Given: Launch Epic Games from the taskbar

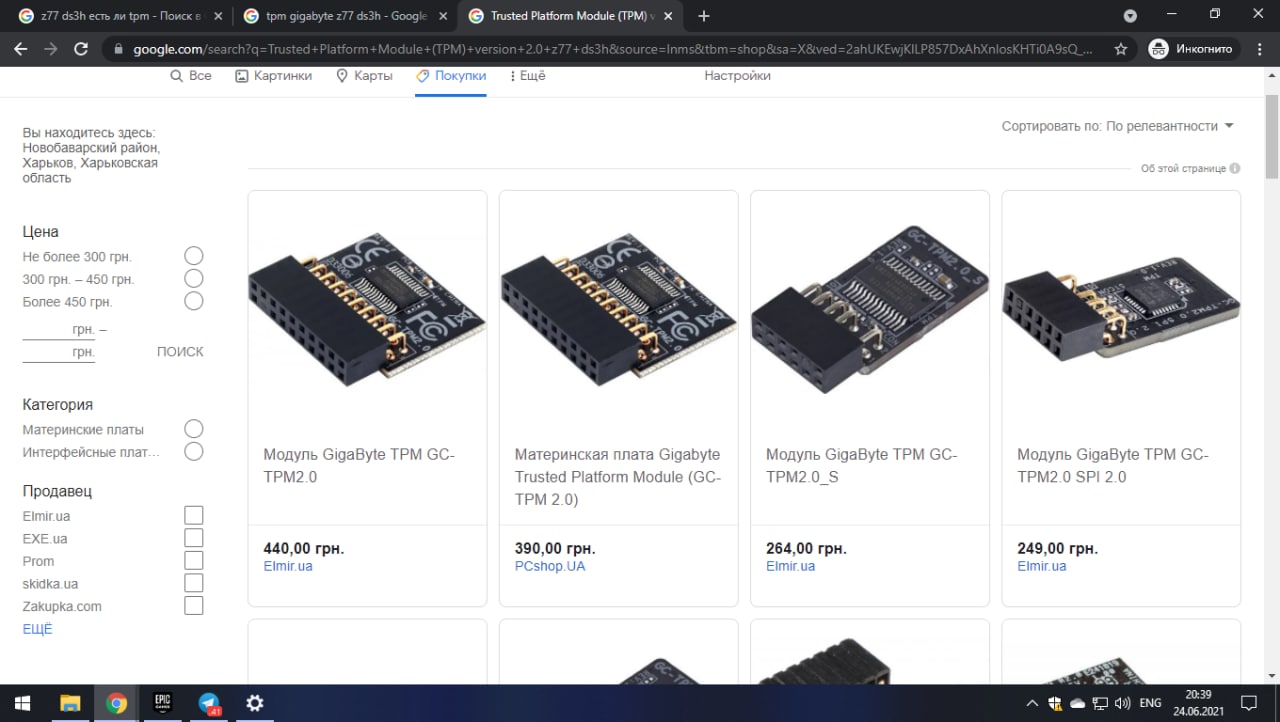Looking at the screenshot, I should coord(162,702).
